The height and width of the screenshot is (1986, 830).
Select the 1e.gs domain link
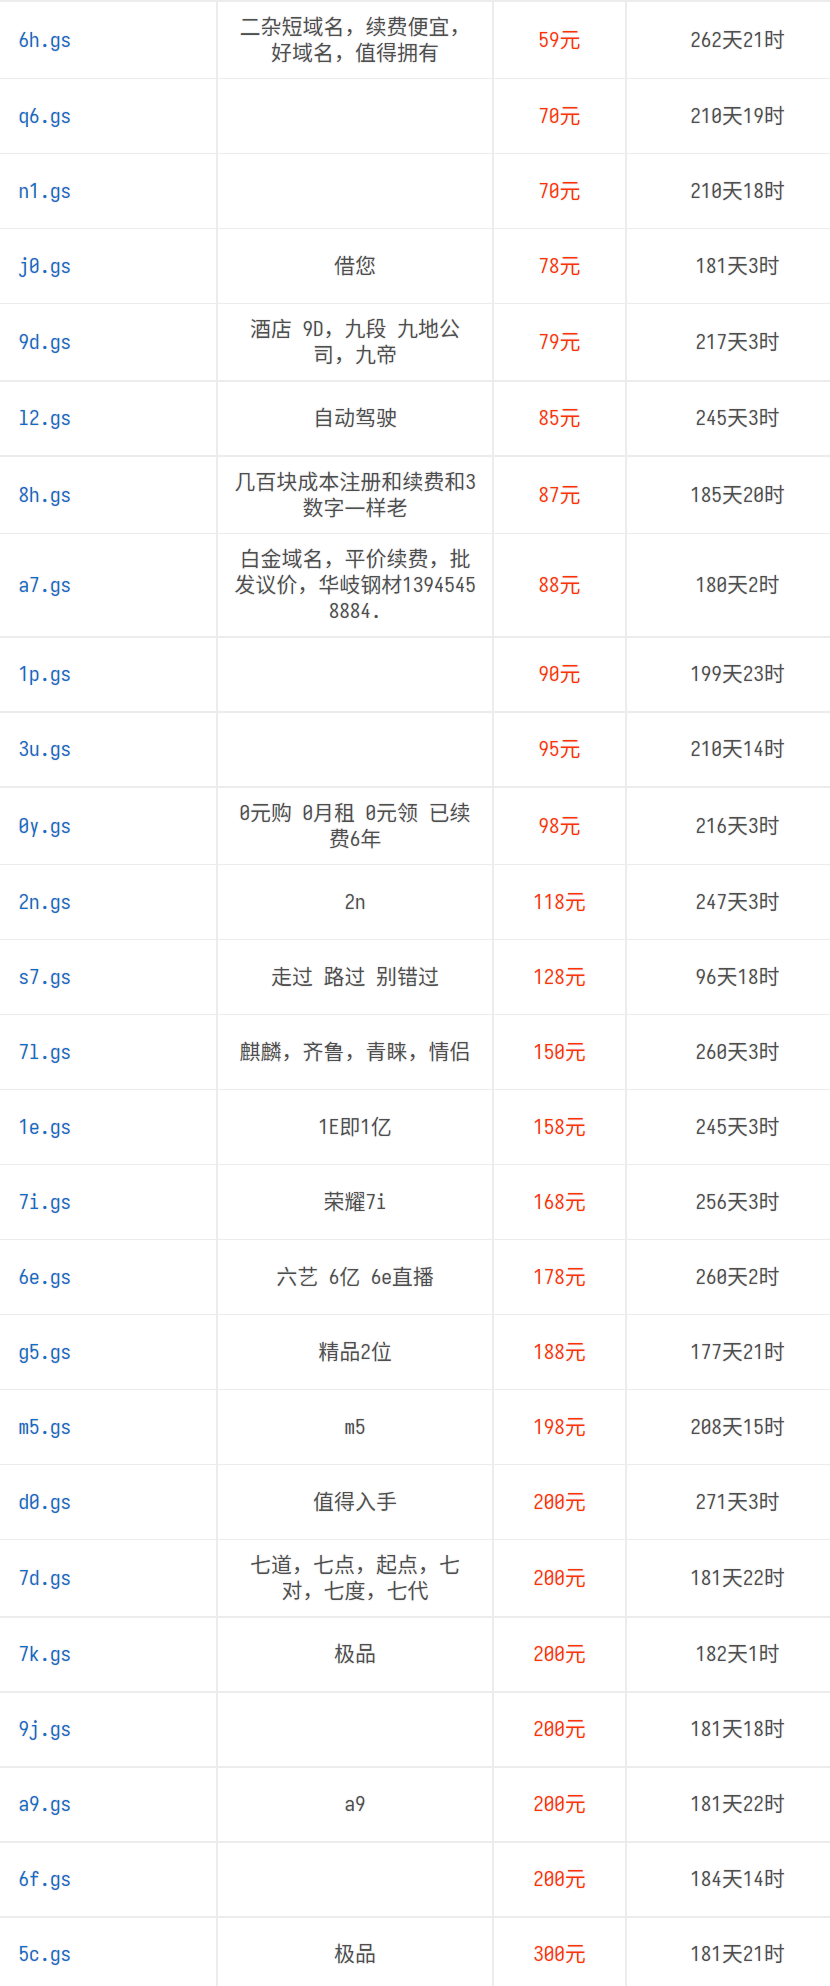(x=45, y=1127)
